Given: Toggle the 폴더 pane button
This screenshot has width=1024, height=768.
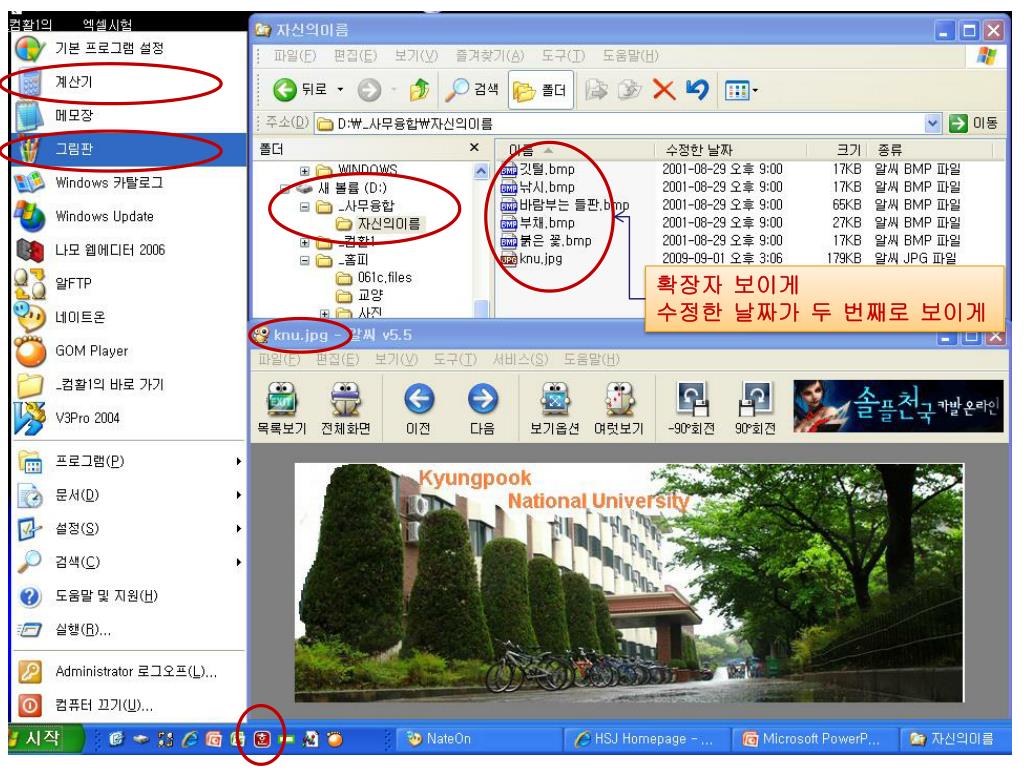Looking at the screenshot, I should tap(540, 89).
